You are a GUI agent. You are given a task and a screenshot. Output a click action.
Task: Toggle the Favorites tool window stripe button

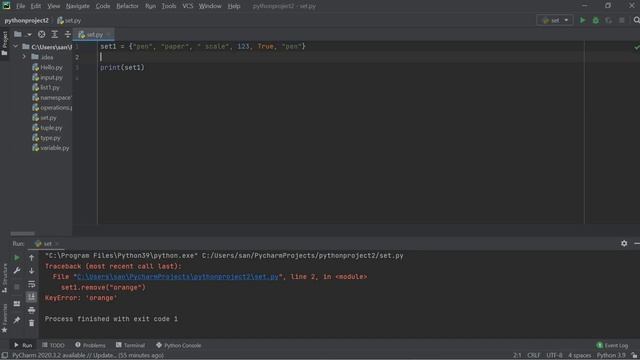tap(4, 318)
